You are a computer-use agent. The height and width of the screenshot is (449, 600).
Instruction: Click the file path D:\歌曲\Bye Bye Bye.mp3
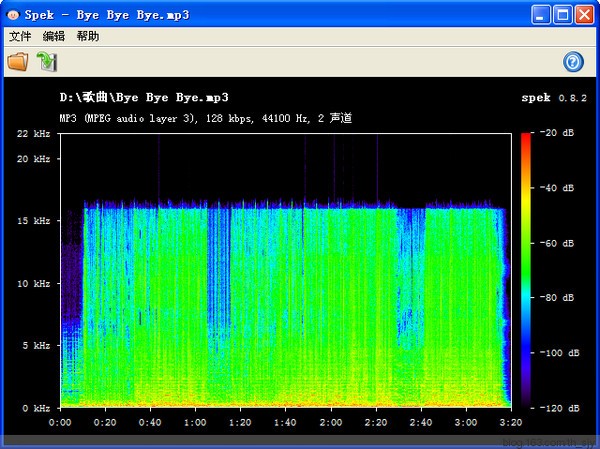pyautogui.click(x=144, y=98)
